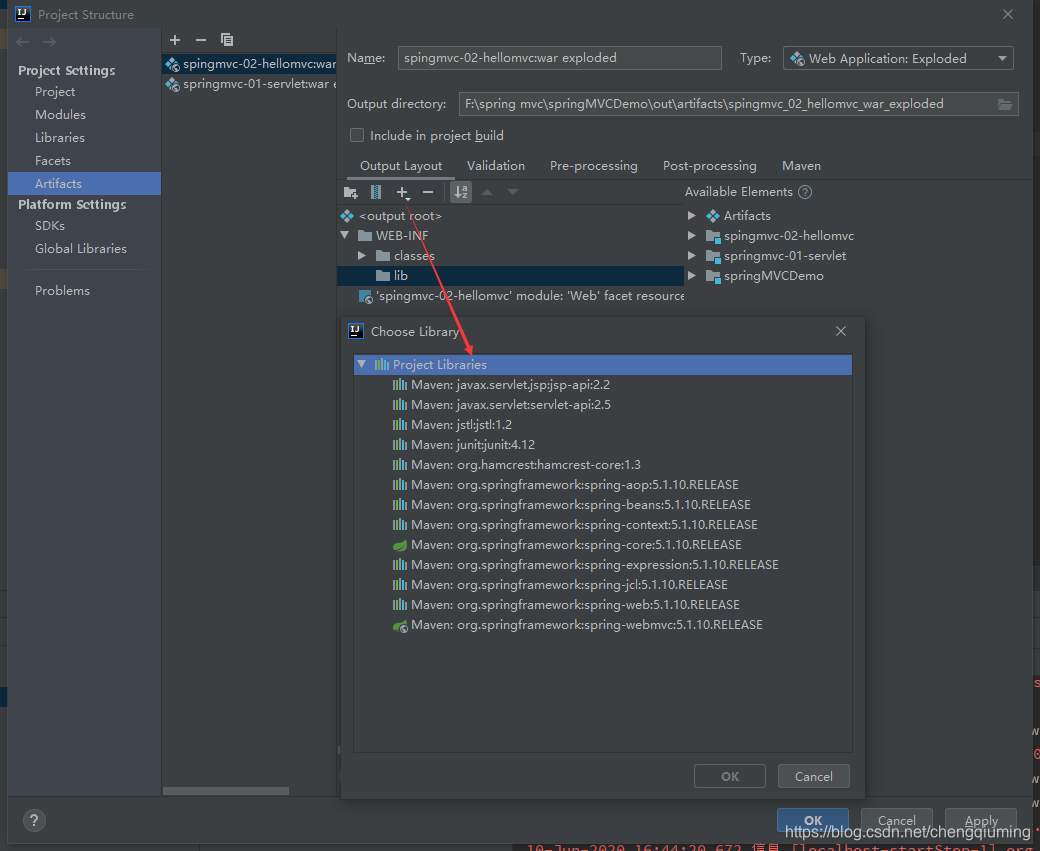1040x851 pixels.
Task: Click Cancel in Project Structure window
Action: click(x=897, y=820)
